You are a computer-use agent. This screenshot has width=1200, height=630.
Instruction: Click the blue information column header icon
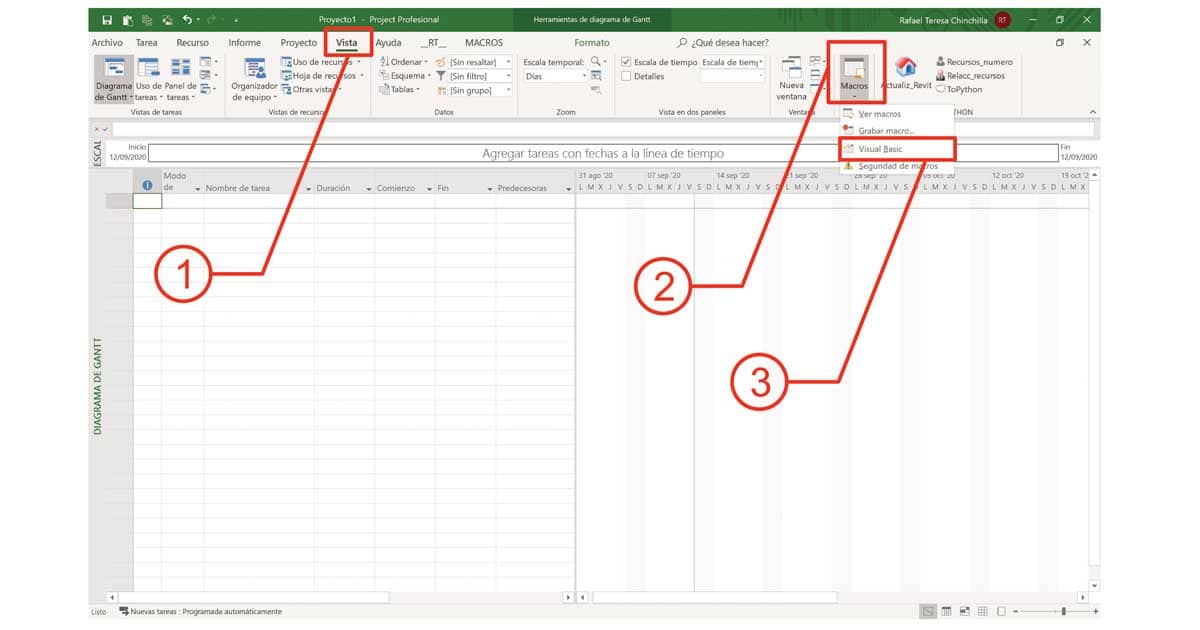point(147,185)
